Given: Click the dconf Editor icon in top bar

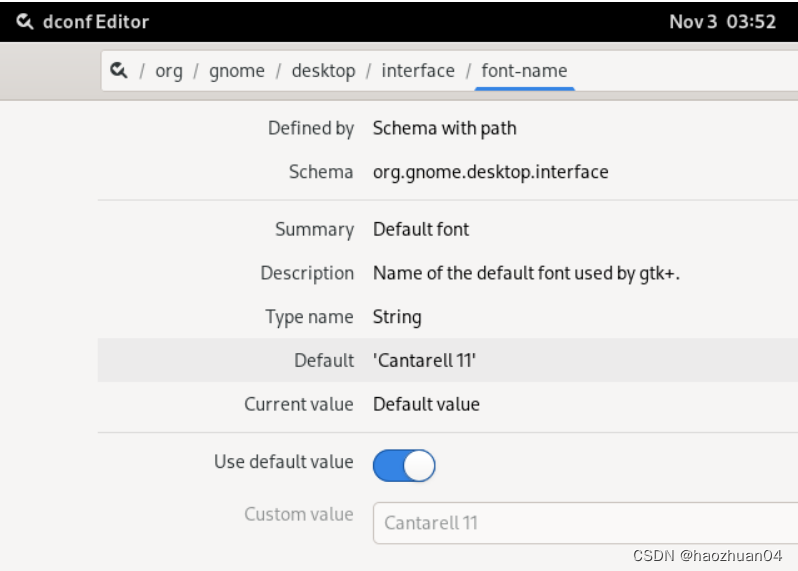Looking at the screenshot, I should click(x=24, y=21).
